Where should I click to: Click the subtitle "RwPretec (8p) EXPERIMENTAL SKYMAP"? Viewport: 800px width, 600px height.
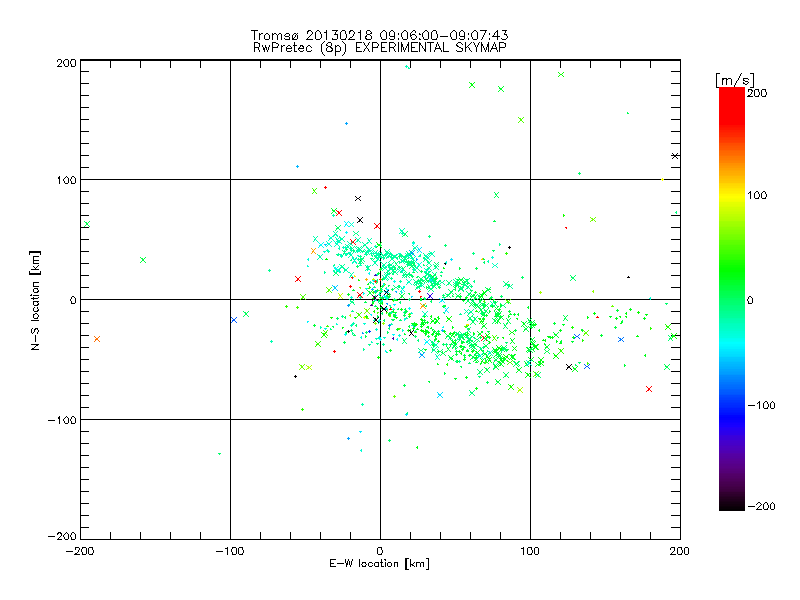pyautogui.click(x=379, y=48)
